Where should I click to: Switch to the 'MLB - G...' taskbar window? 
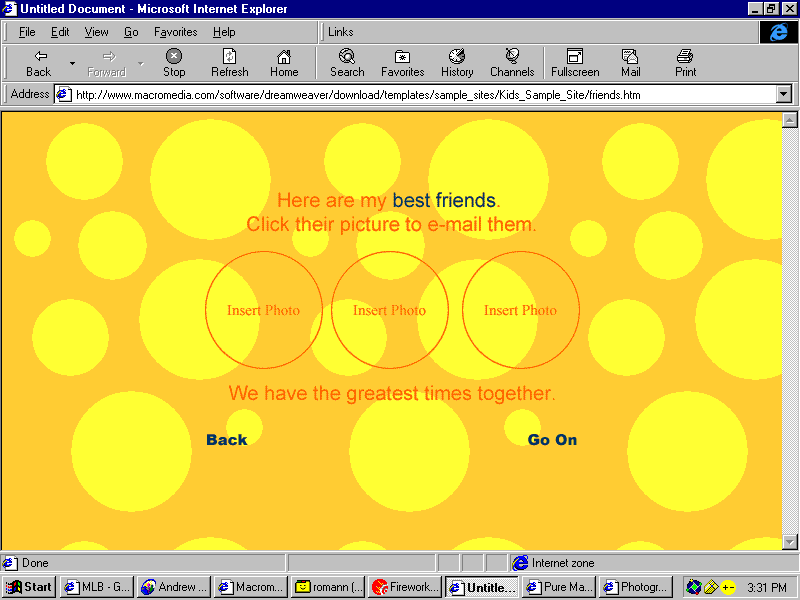(x=97, y=587)
